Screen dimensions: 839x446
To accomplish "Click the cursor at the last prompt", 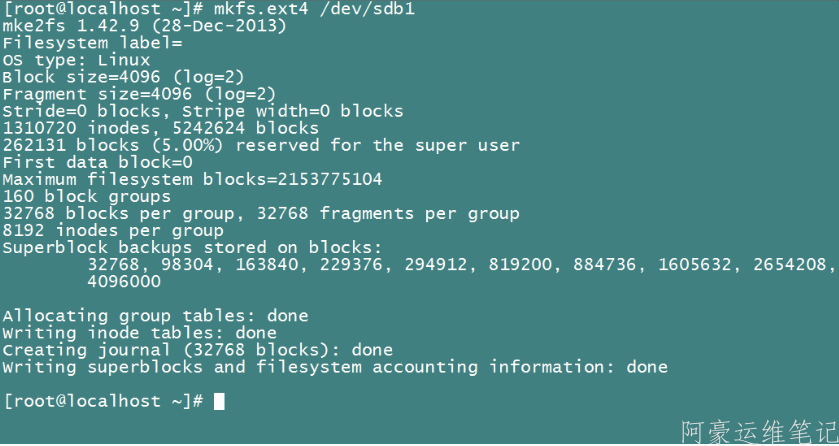I will [219, 401].
